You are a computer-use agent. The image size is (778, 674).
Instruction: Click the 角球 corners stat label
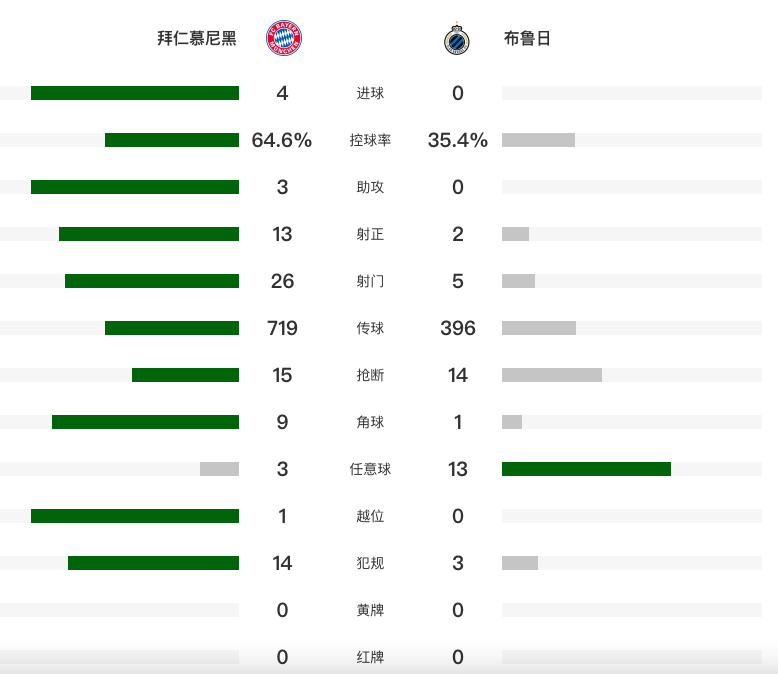point(370,422)
